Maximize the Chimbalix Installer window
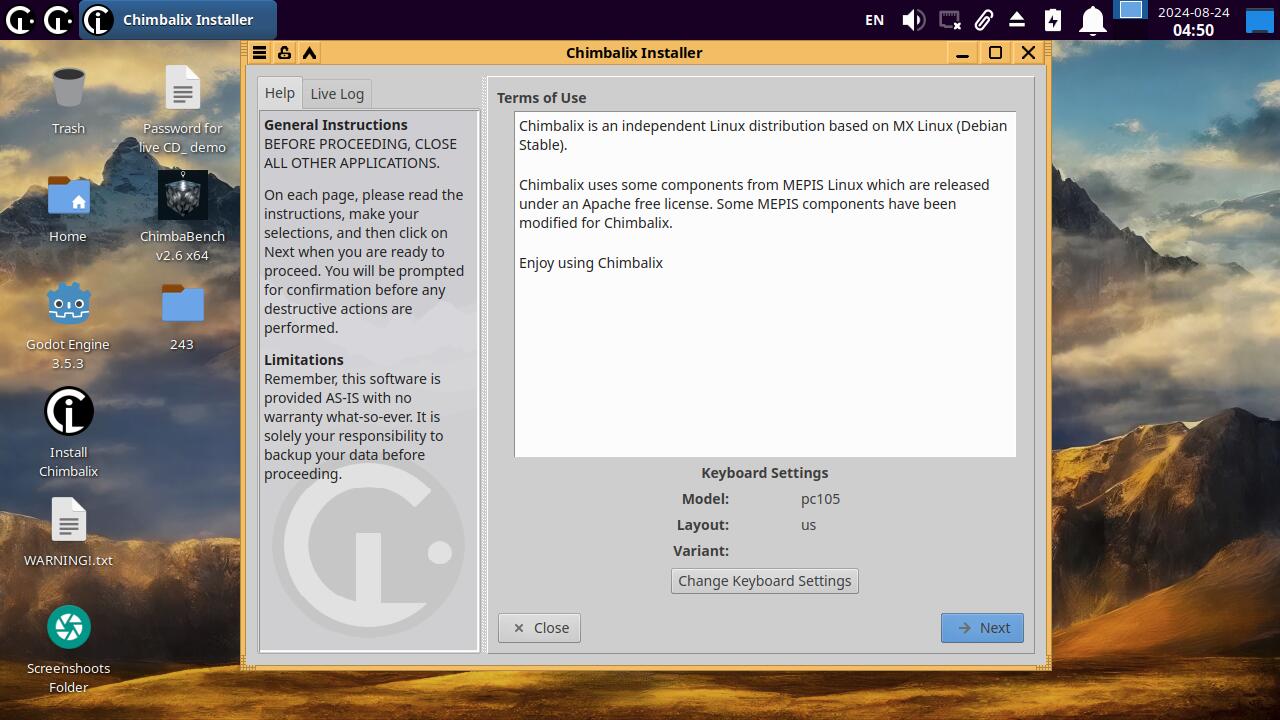Image resolution: width=1280 pixels, height=720 pixels. pos(995,53)
